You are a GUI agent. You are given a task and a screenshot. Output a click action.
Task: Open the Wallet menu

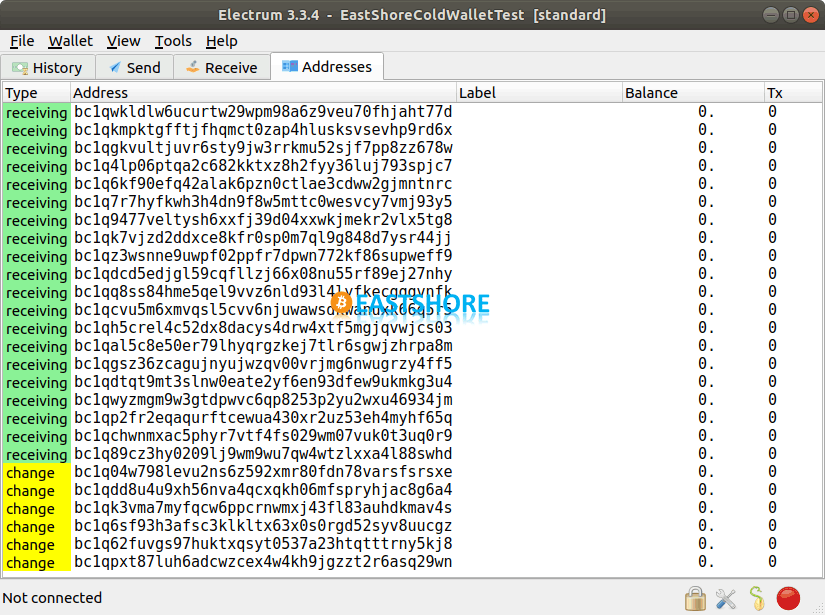(x=71, y=41)
